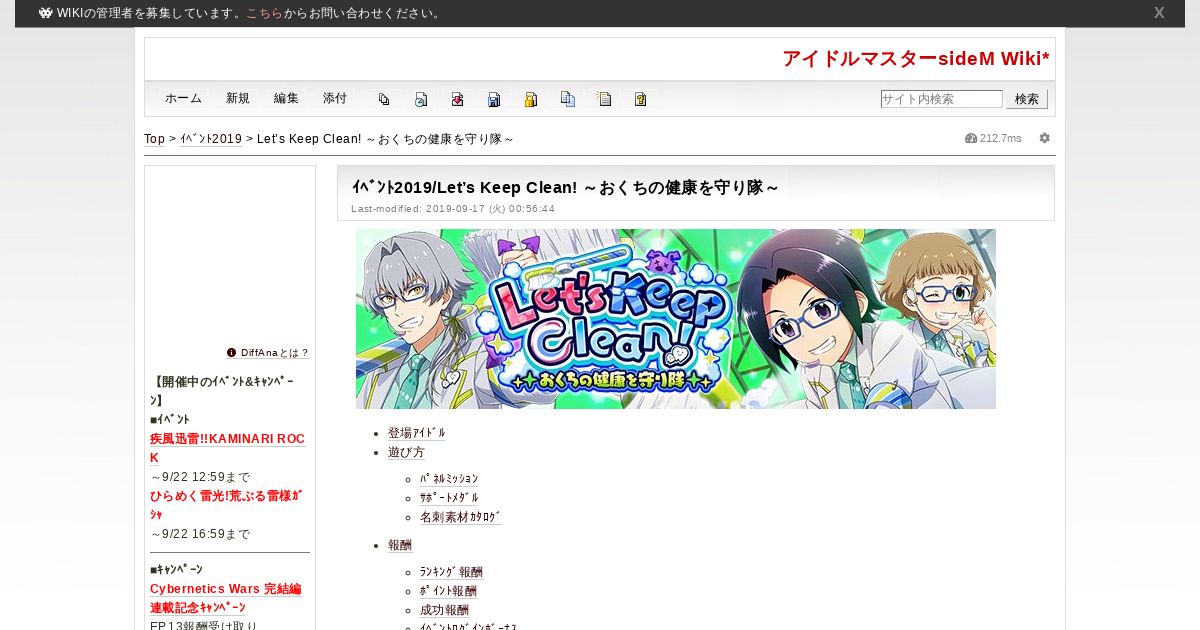Jump to 名刺素材ｶﾀﾛｸﾞ section
Screen dimensions: 1200x630
[x=460, y=517]
